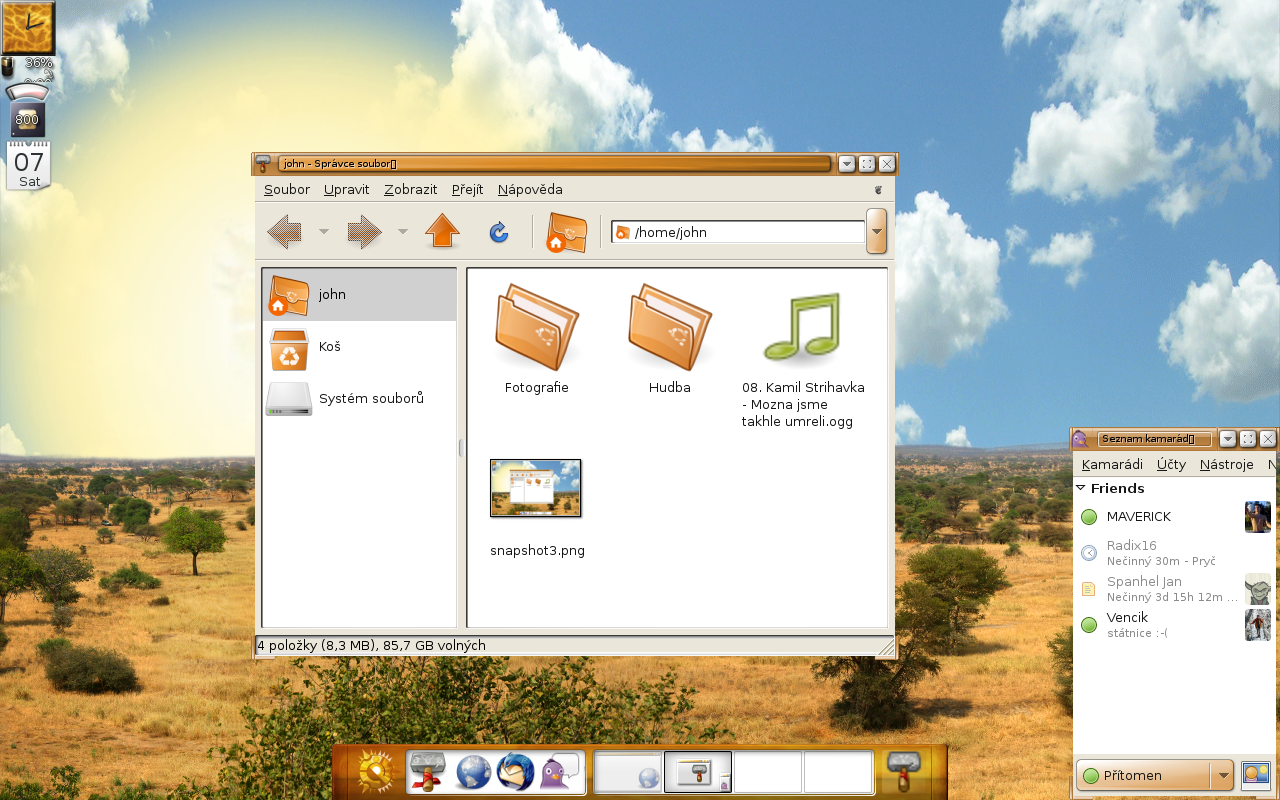
Task: Click Radix16's away clock status icon
Action: tap(1089, 552)
